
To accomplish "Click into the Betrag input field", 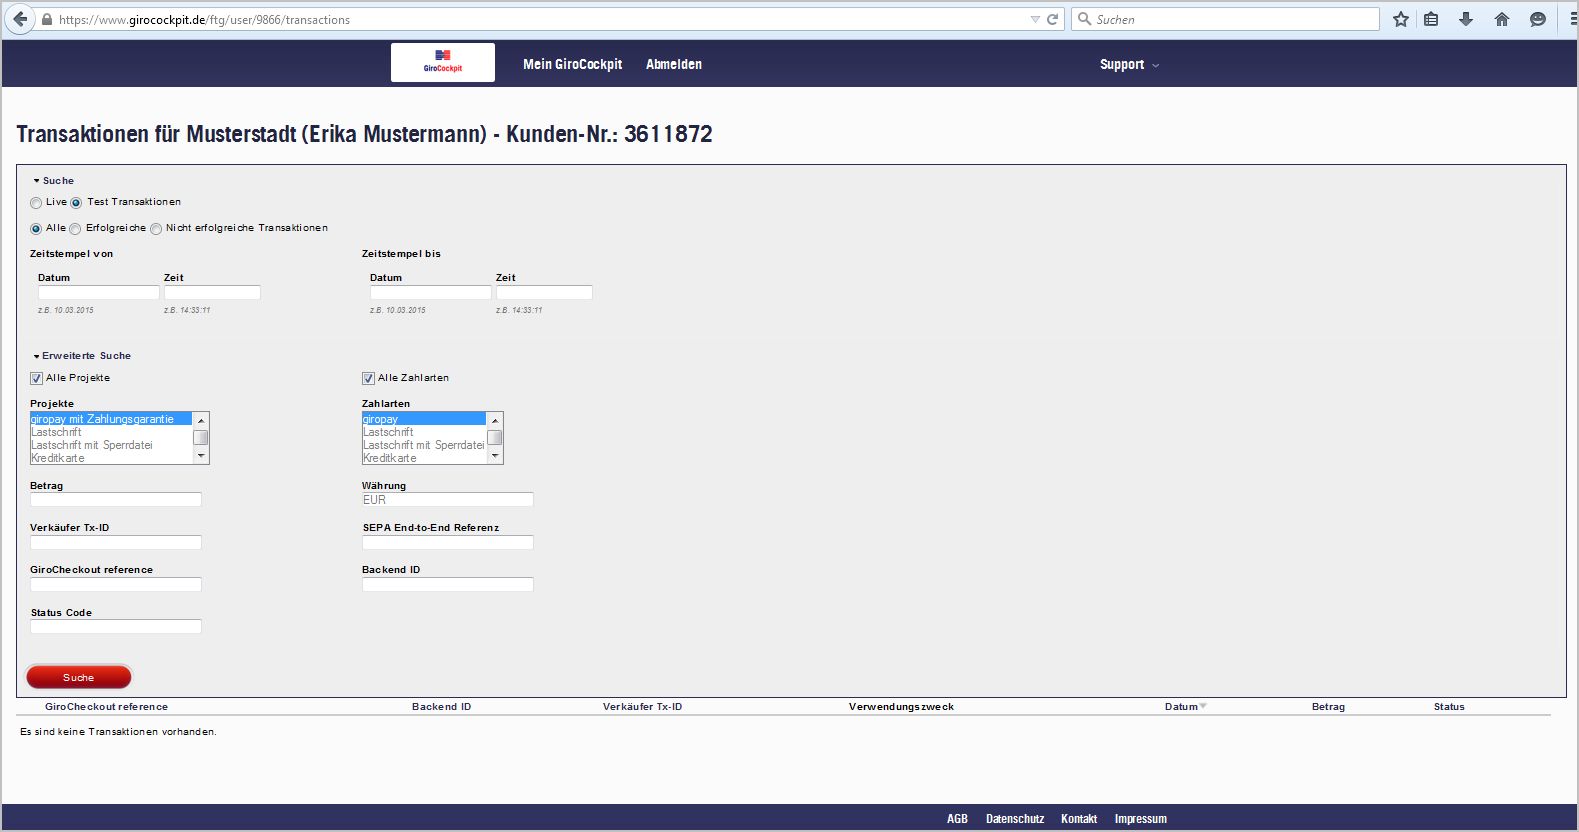I will coord(116,499).
